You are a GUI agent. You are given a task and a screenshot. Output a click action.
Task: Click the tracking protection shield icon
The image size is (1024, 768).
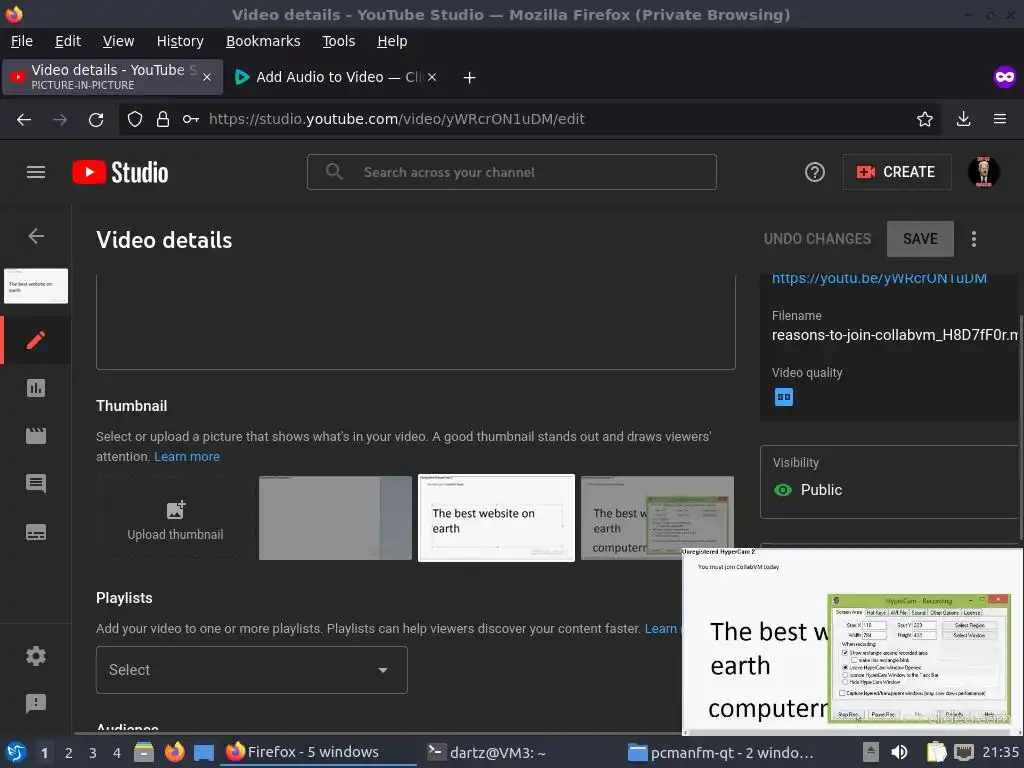135,119
